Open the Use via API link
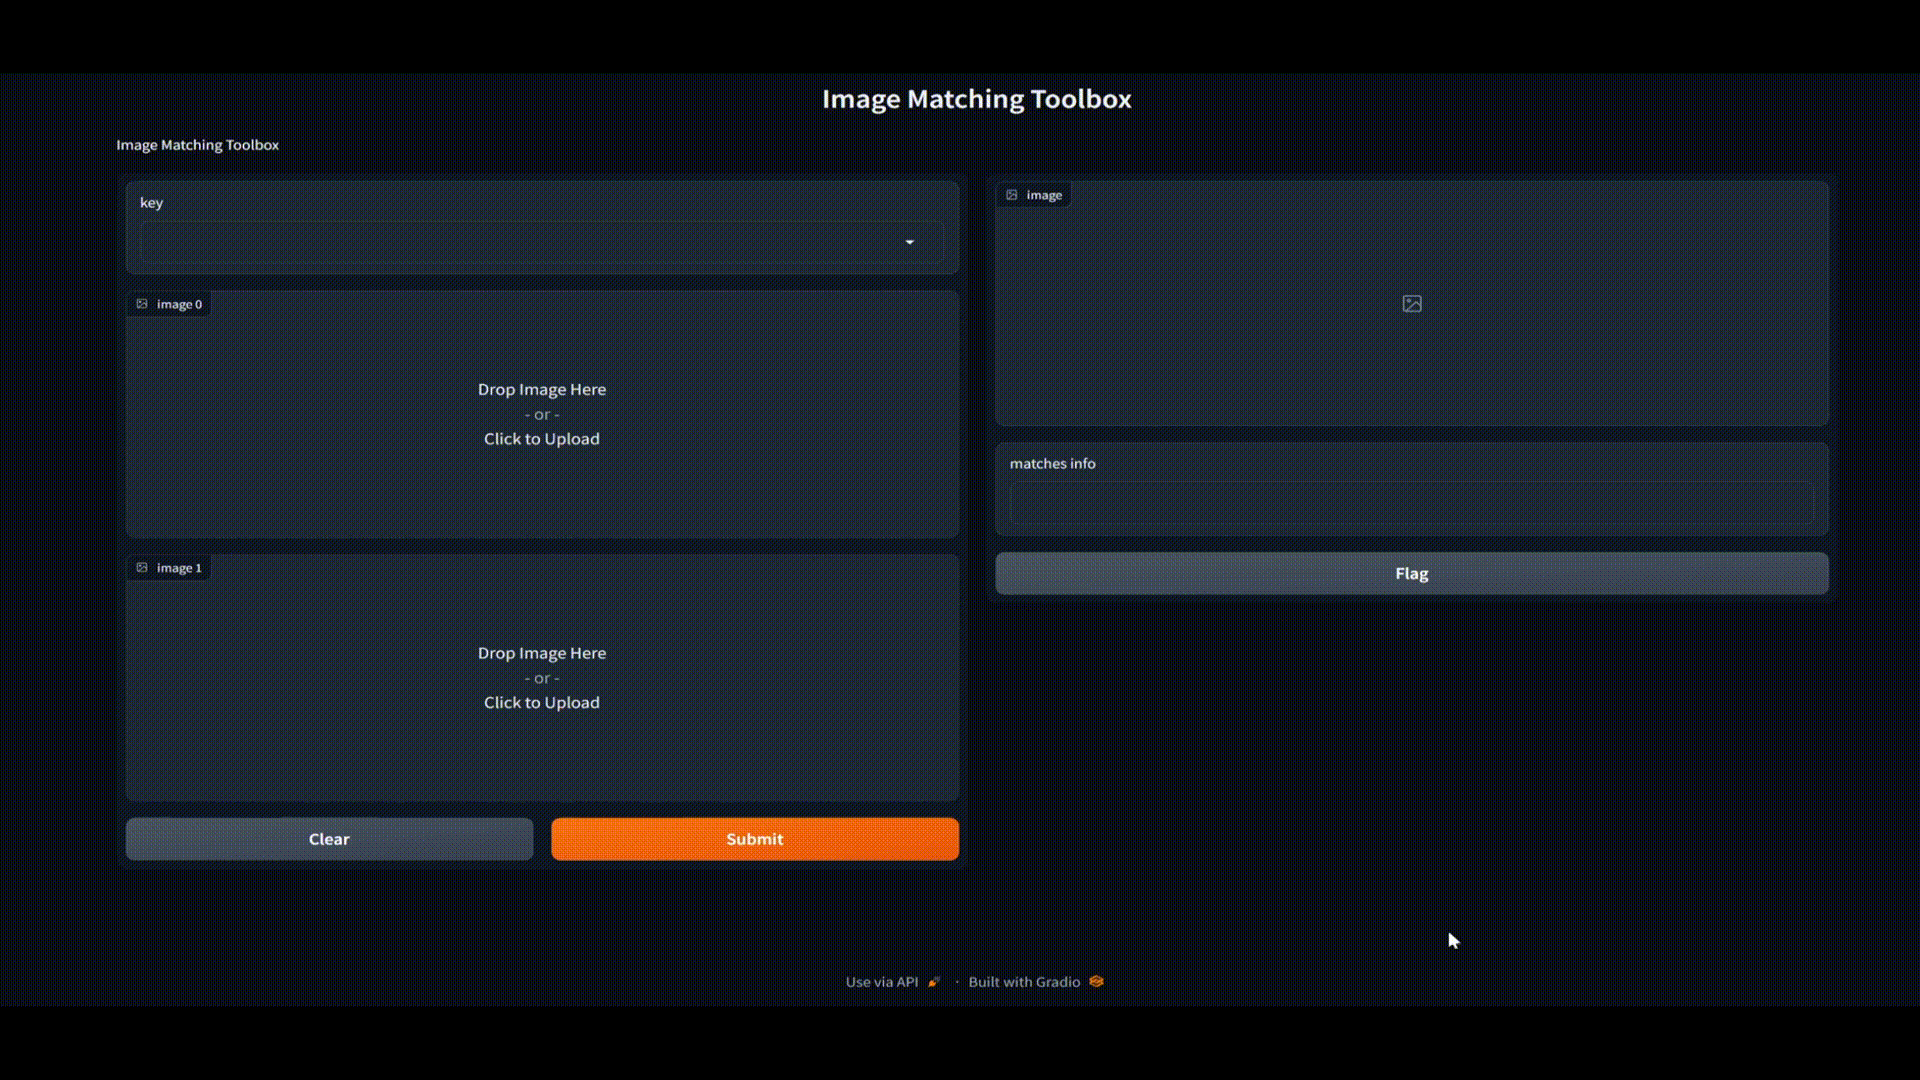The image size is (1920, 1080). tap(881, 982)
